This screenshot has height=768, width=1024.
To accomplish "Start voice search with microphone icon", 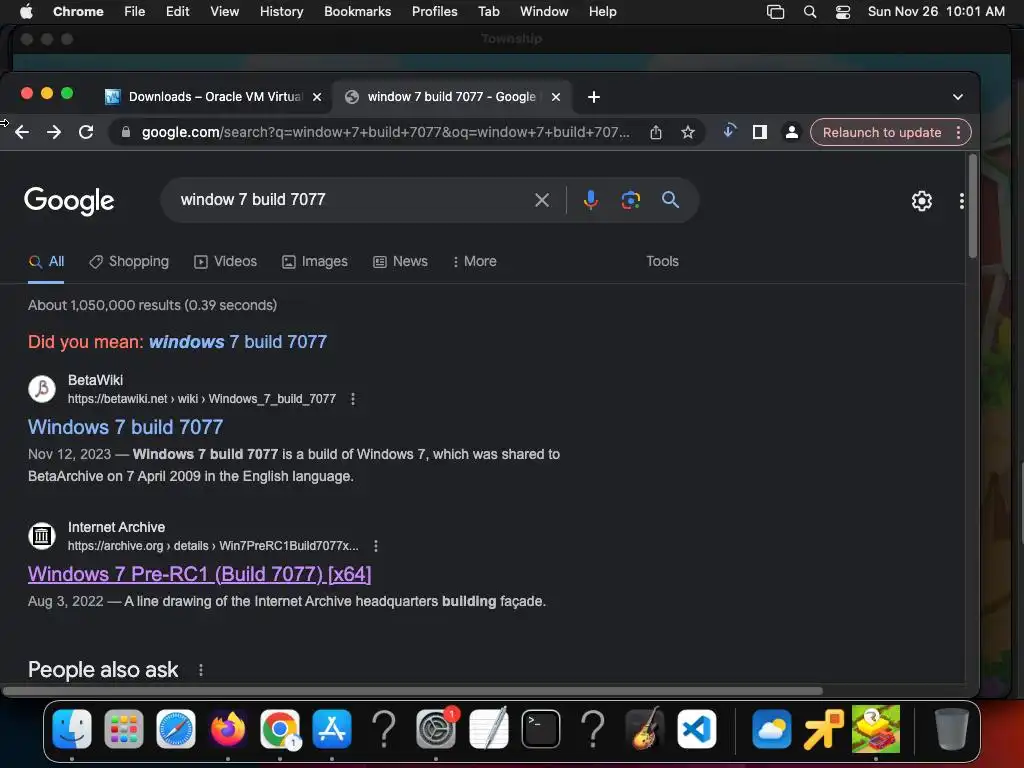I will click(x=590, y=200).
